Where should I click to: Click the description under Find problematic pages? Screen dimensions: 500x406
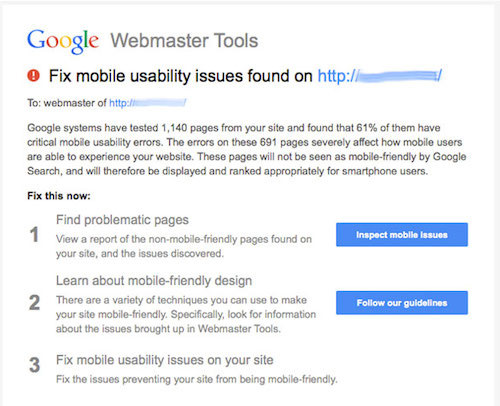click(x=184, y=246)
